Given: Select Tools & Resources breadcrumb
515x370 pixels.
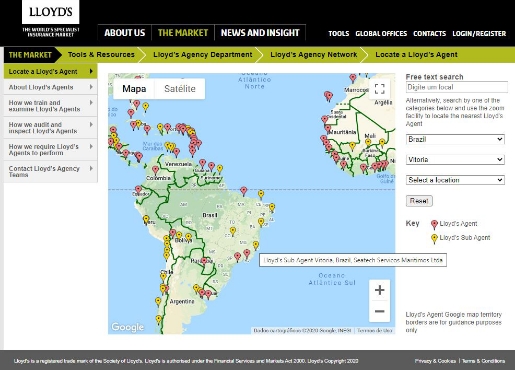Looking at the screenshot, I should point(101,55).
